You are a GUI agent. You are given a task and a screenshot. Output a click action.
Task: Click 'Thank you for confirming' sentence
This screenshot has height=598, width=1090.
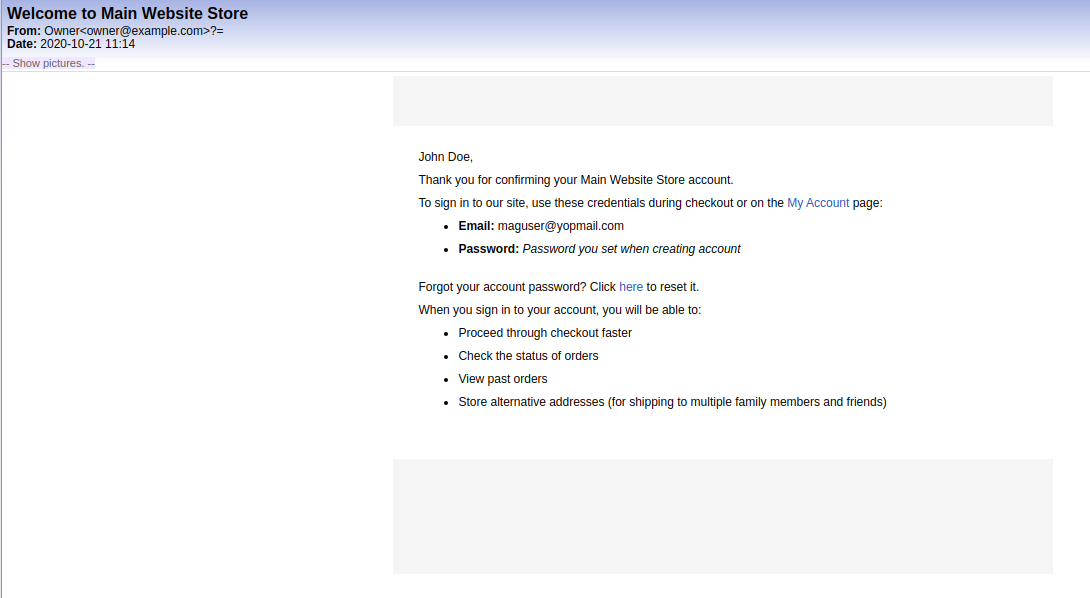pos(576,180)
